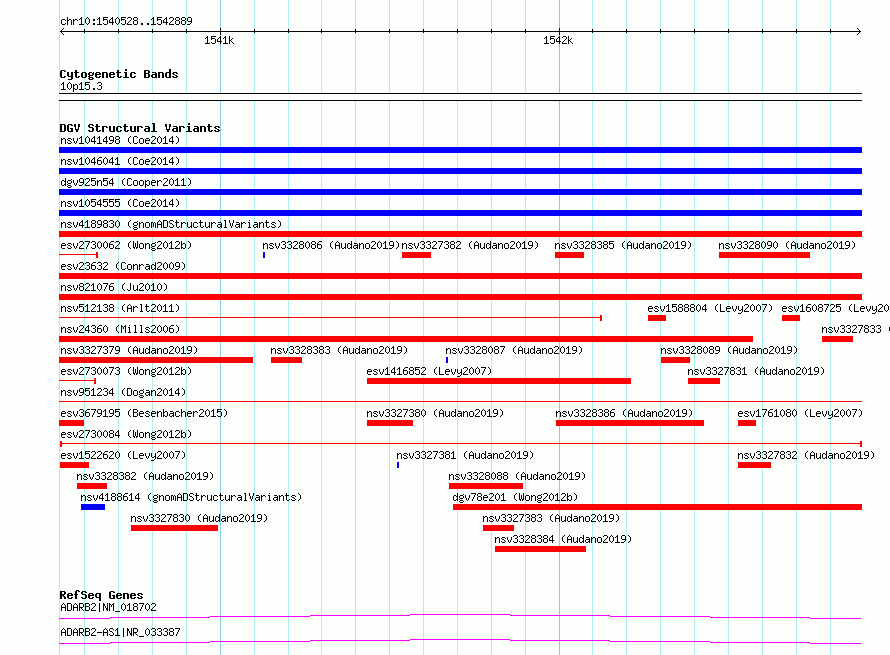Viewport: 890px width, 655px height.
Task: Select esv2730084 (Wong2012b) variant
Action: (126, 434)
